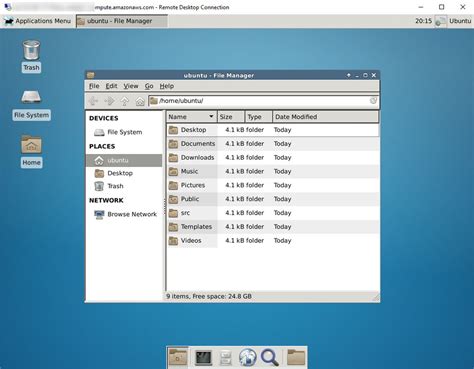Image resolution: width=474 pixels, height=369 pixels.
Task: Select the Templates folder icon
Action: (x=173, y=227)
